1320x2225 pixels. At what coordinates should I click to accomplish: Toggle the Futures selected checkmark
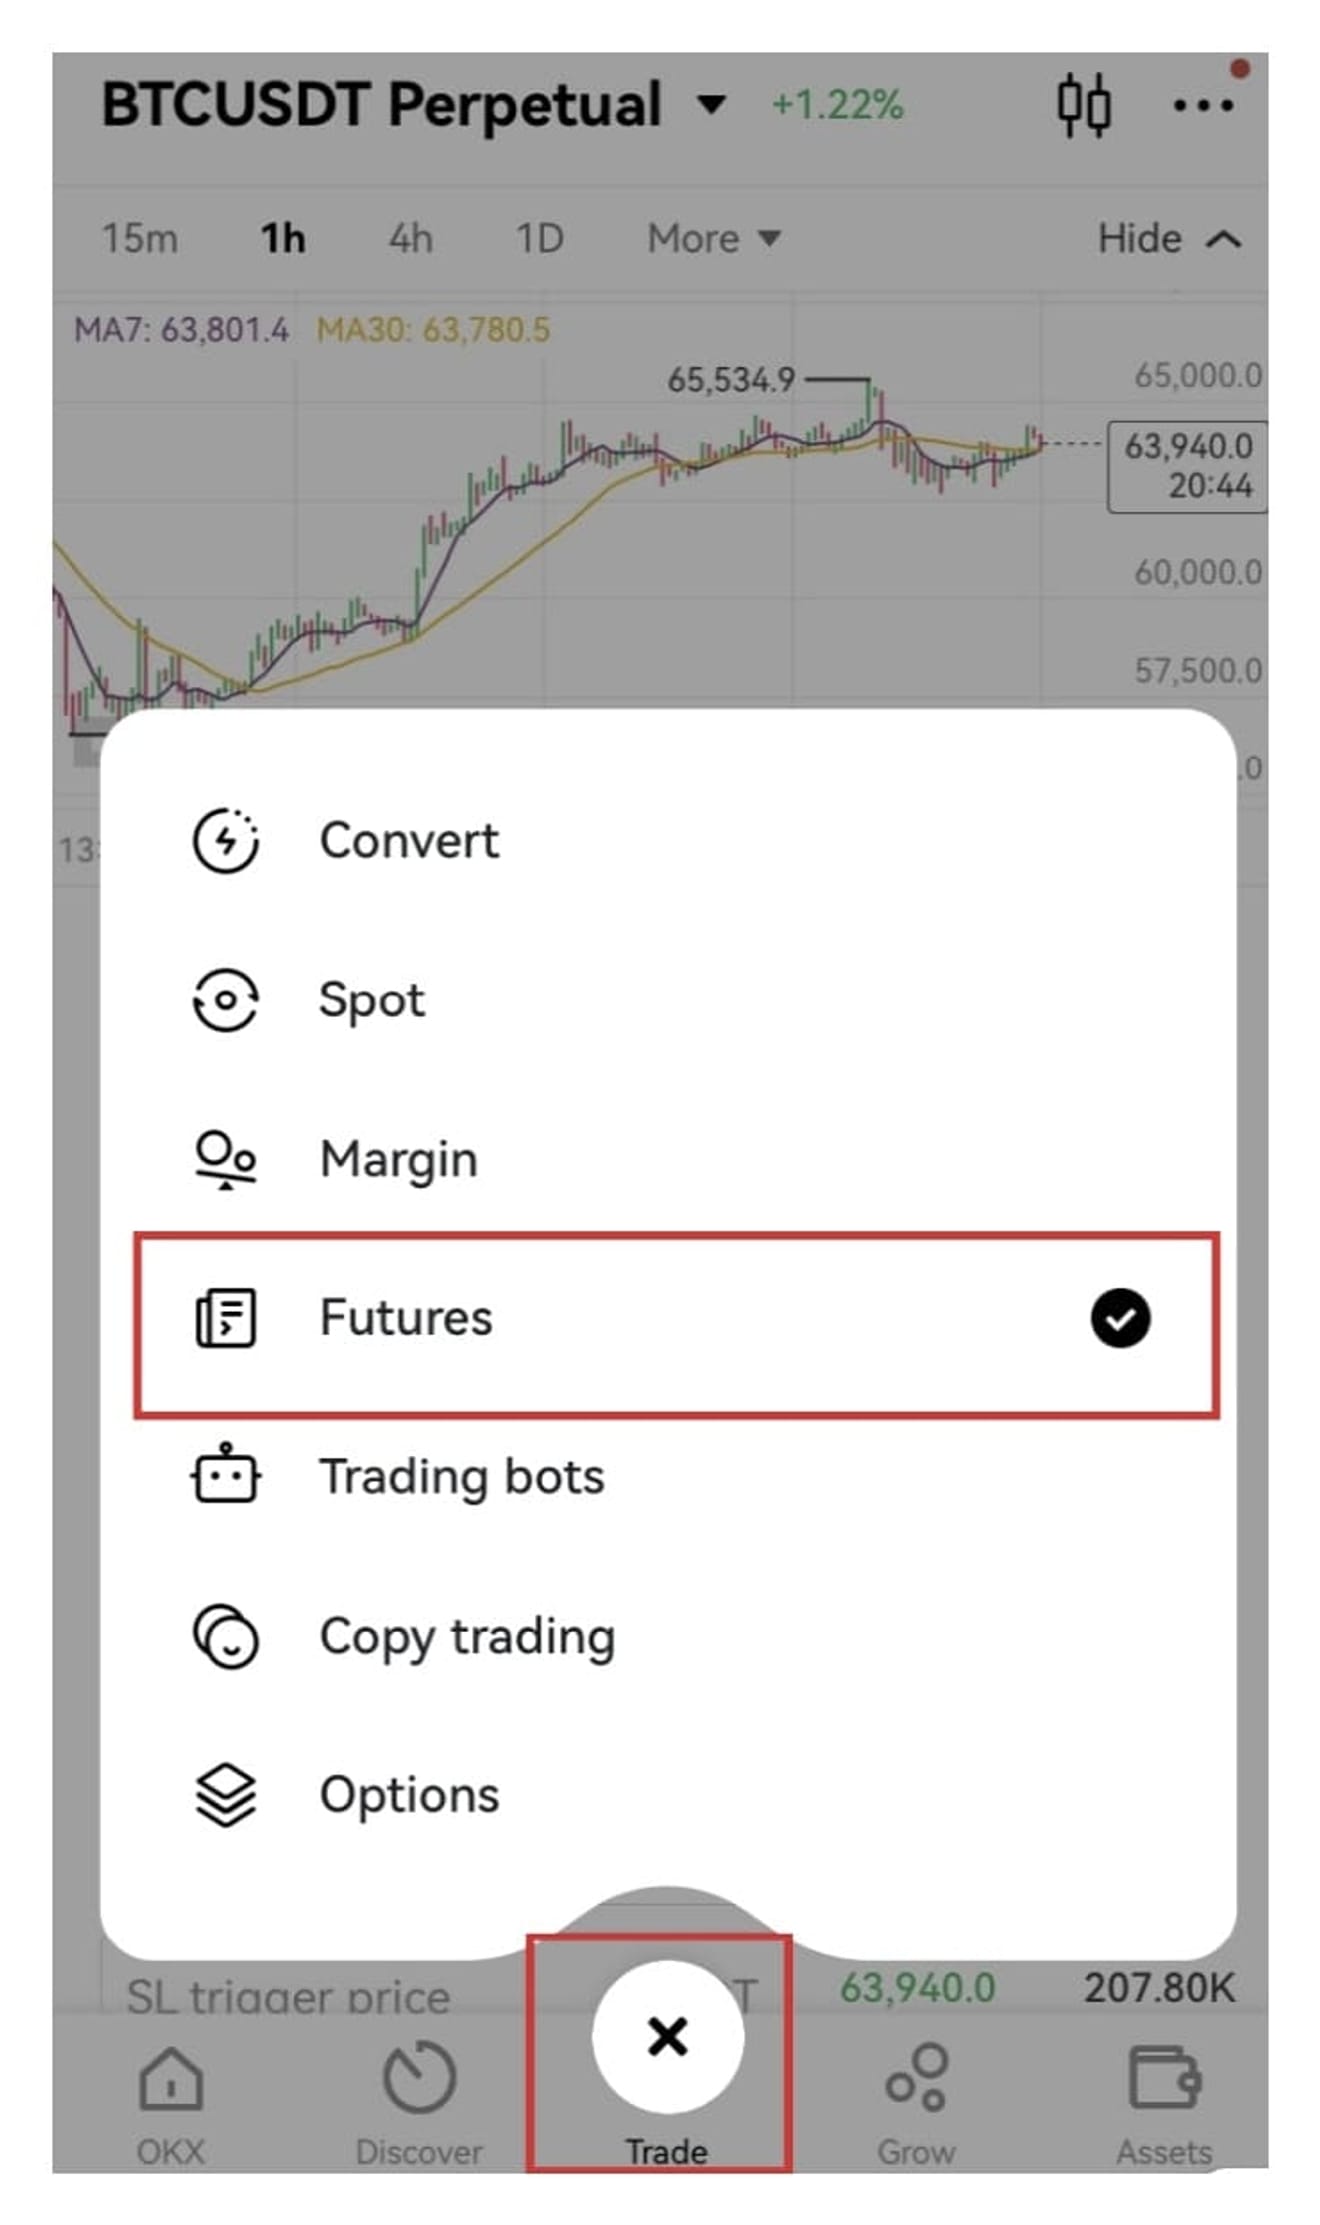tap(1120, 1318)
